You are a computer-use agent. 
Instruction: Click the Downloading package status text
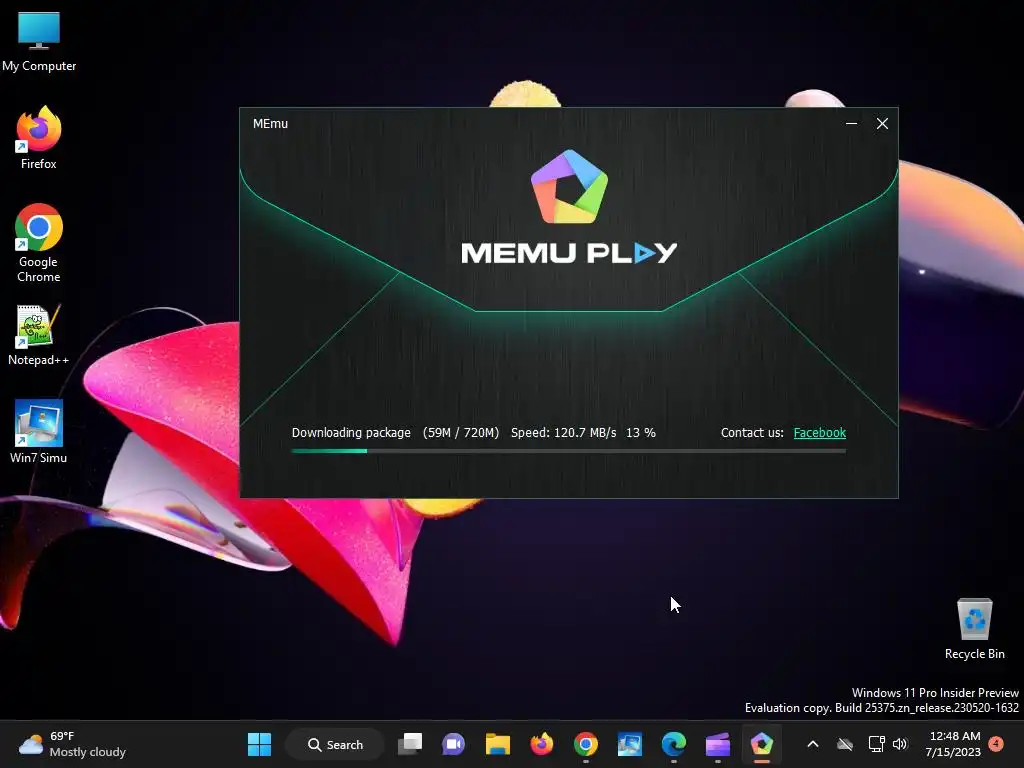click(351, 432)
